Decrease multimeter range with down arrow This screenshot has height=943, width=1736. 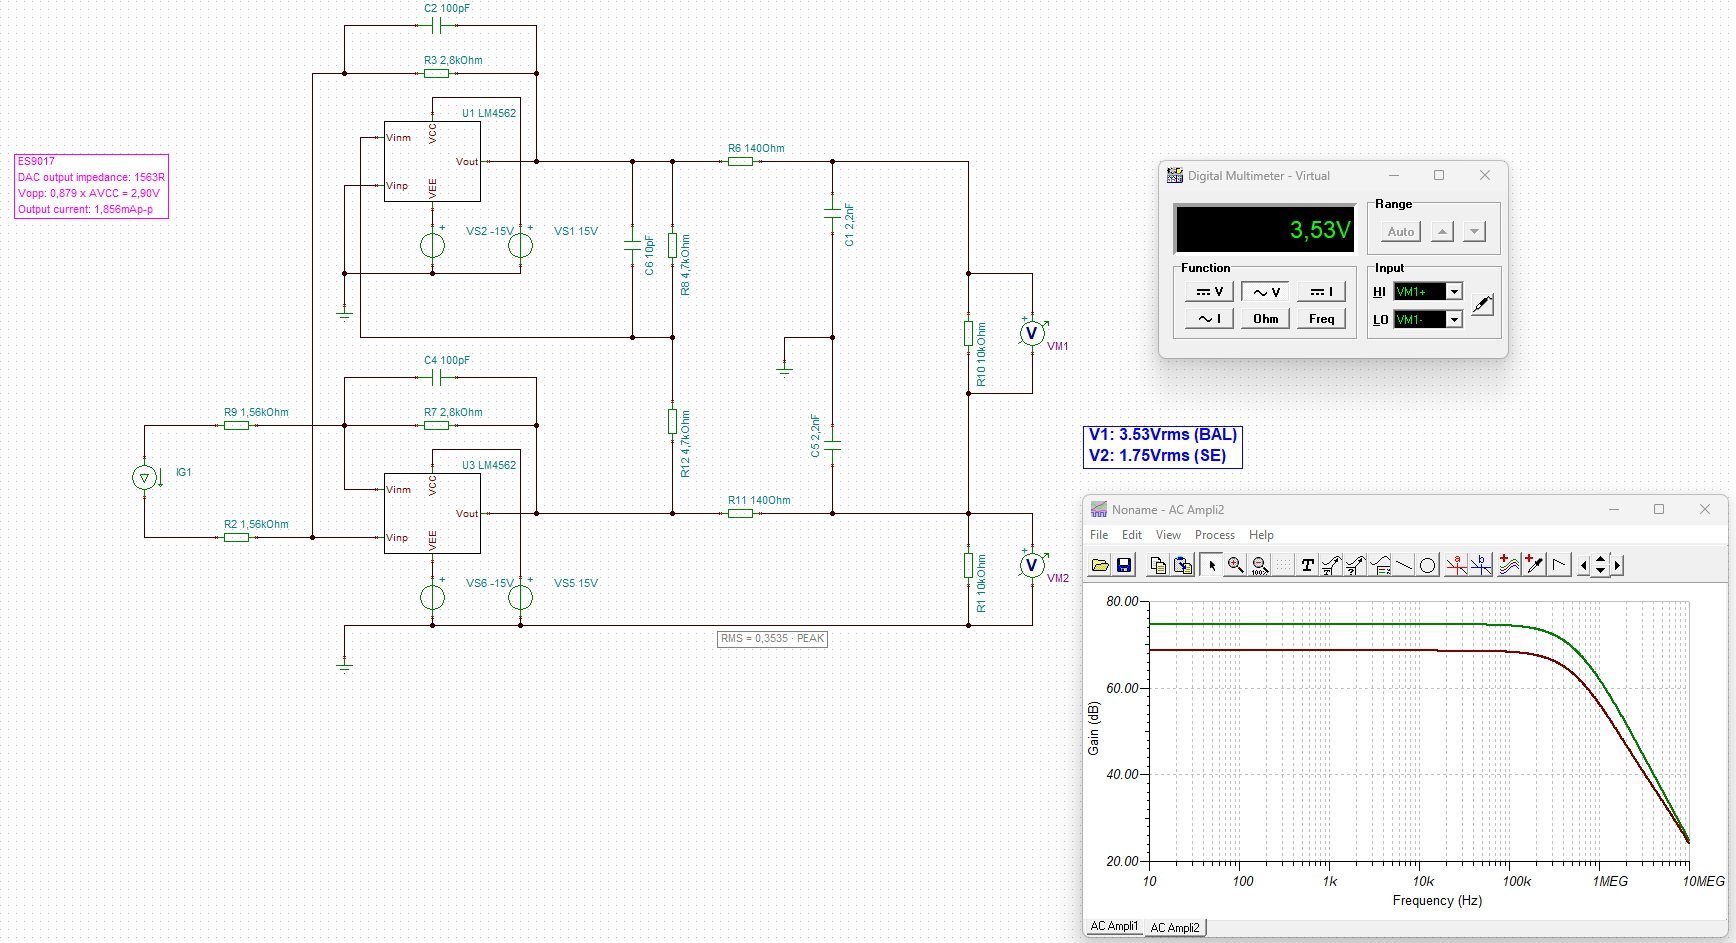click(1474, 232)
